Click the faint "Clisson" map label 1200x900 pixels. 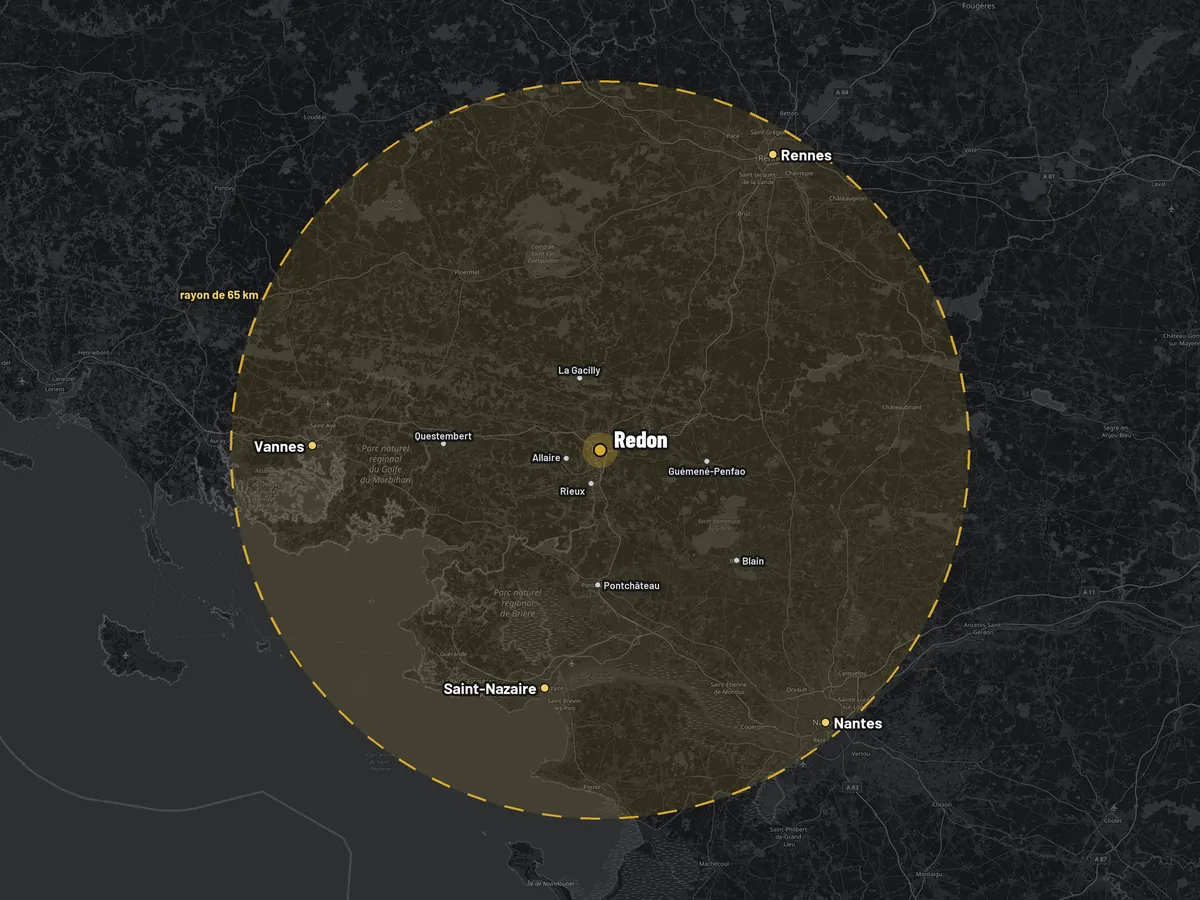pos(941,803)
